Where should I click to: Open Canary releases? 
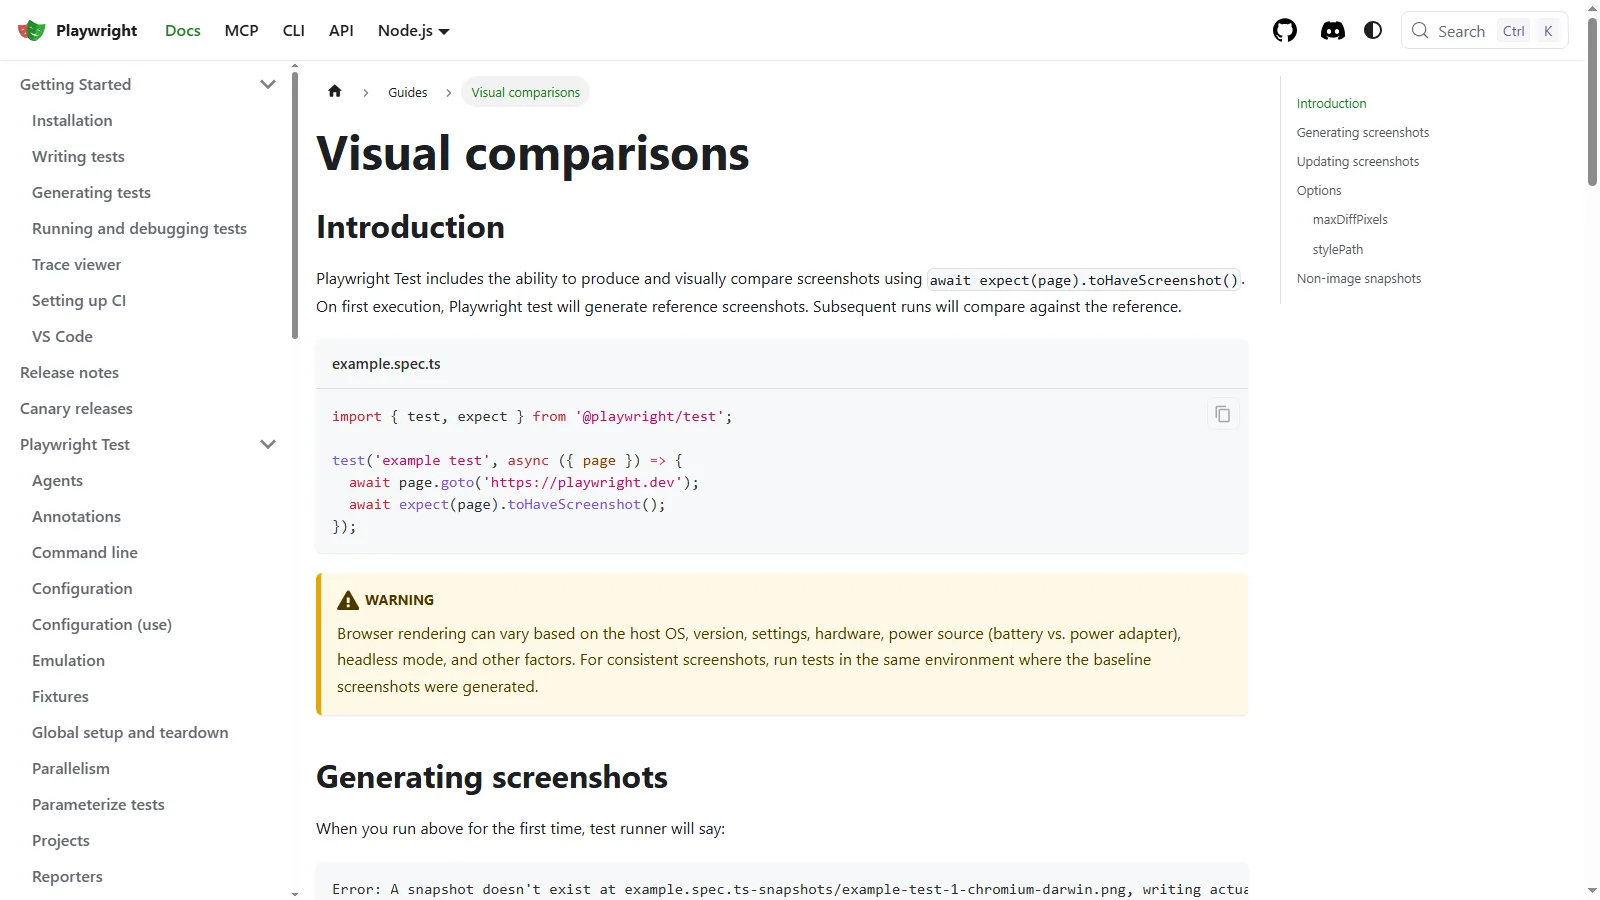76,408
